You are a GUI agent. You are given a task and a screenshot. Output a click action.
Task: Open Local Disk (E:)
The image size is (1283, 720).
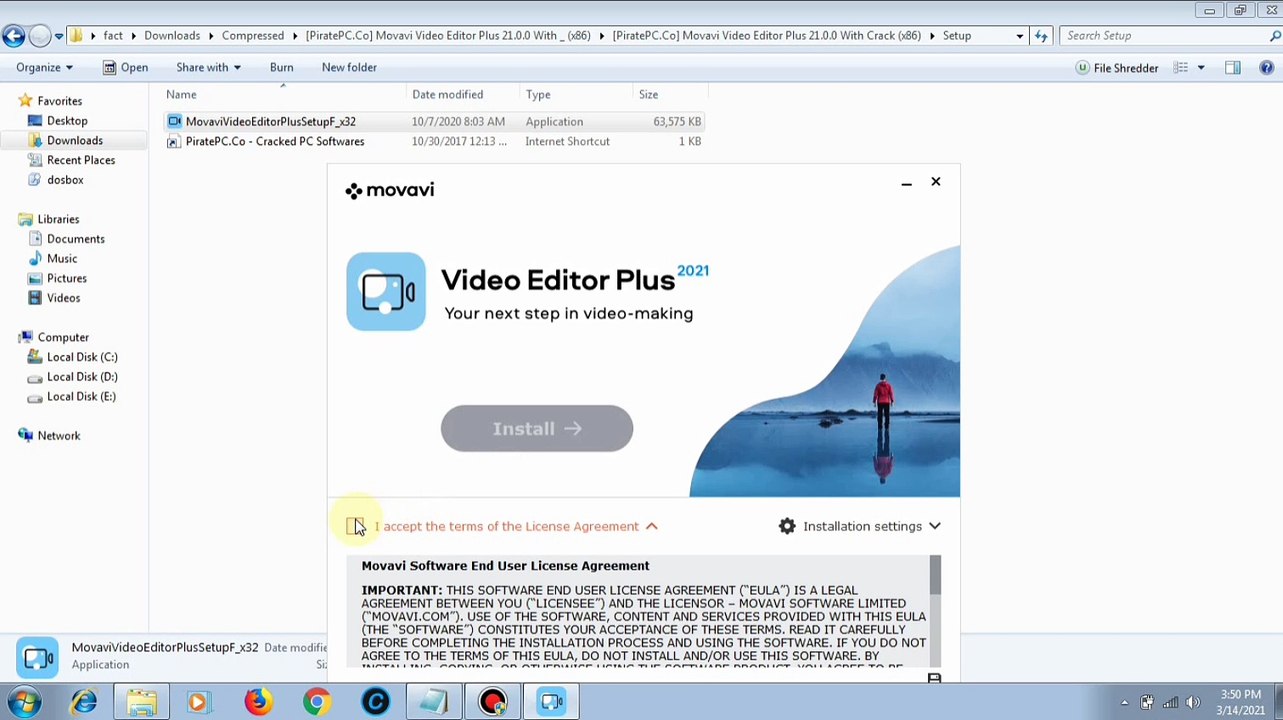(x=81, y=396)
